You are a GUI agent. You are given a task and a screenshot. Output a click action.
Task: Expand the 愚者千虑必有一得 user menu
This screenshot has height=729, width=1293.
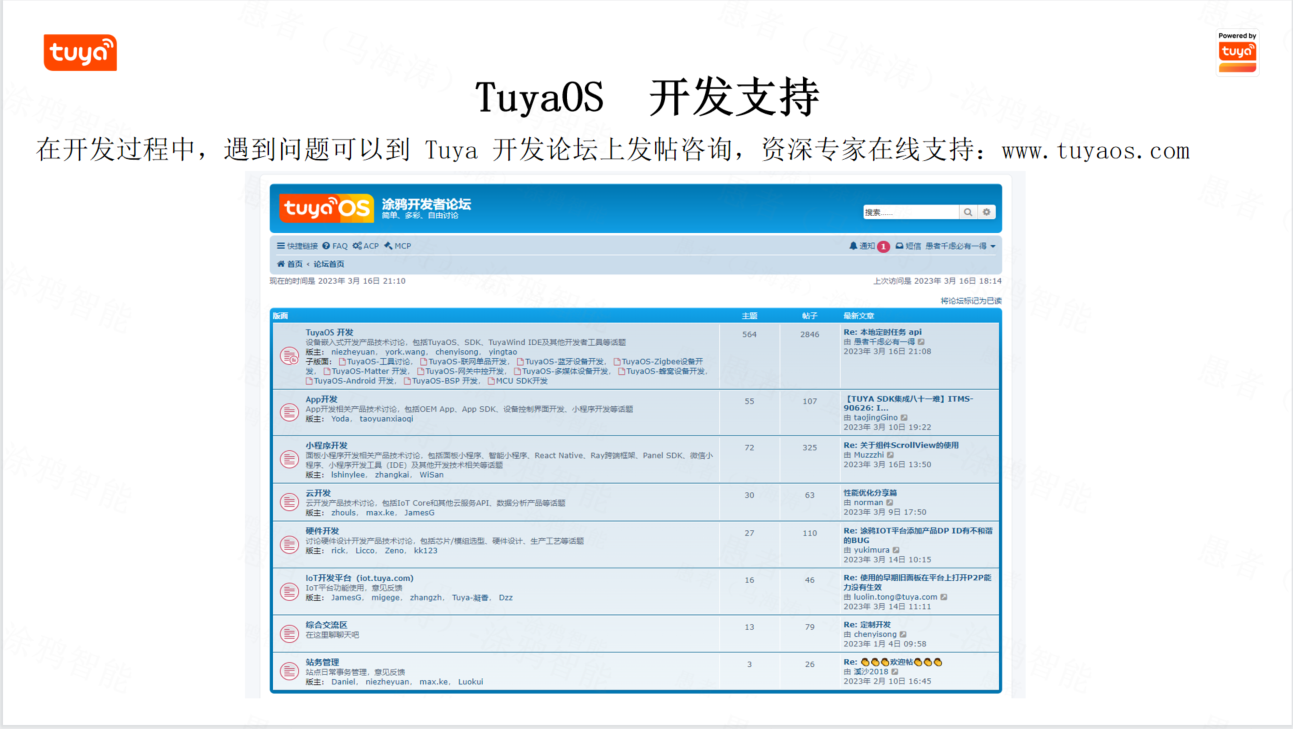point(960,246)
